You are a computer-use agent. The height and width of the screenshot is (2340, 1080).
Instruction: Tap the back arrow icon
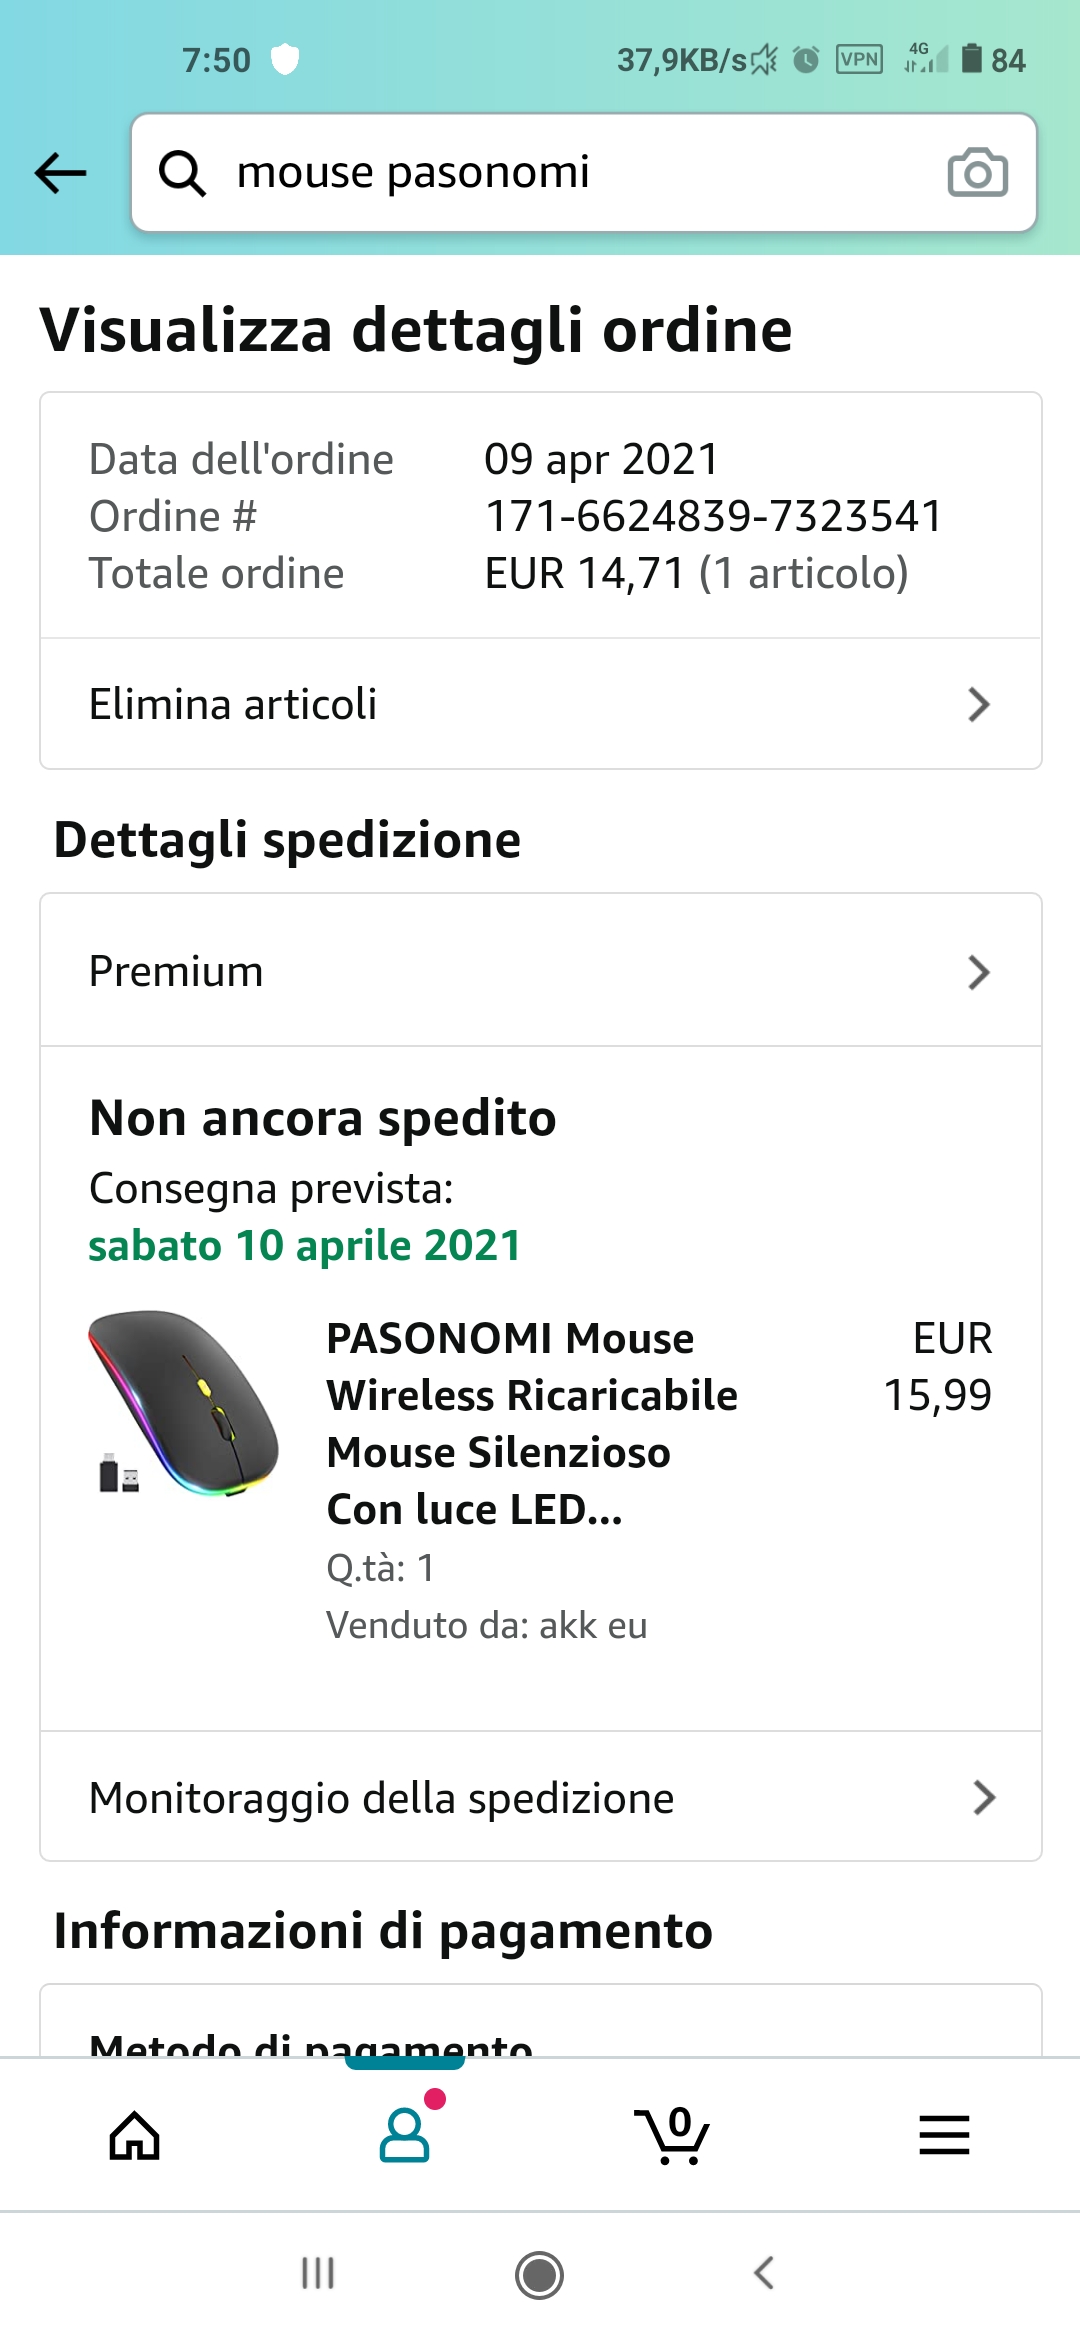click(x=61, y=173)
